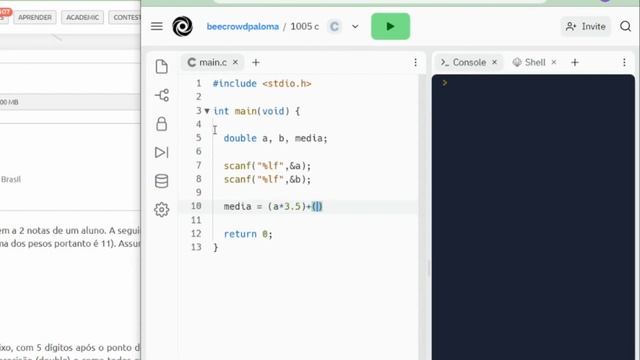The height and width of the screenshot is (360, 640).
Task: Open the beecrowdpaloma profile link
Action: [x=242, y=27]
